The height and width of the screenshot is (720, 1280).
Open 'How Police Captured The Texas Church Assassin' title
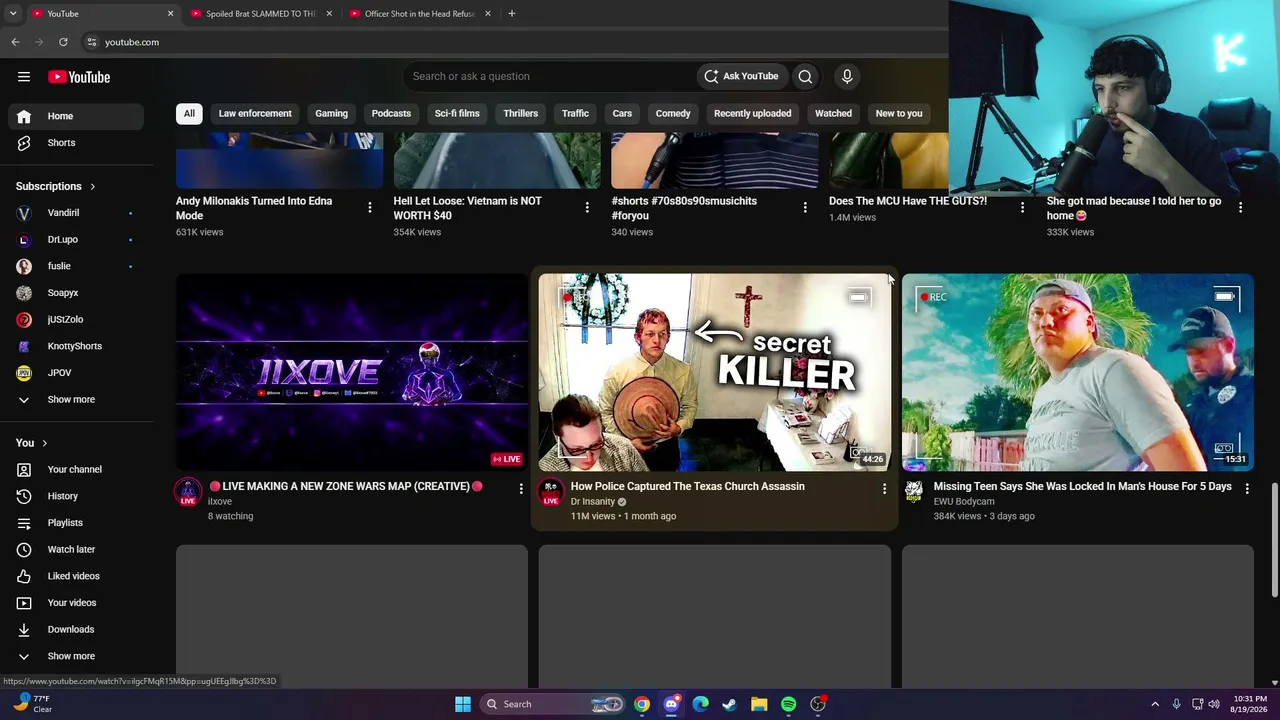click(687, 486)
